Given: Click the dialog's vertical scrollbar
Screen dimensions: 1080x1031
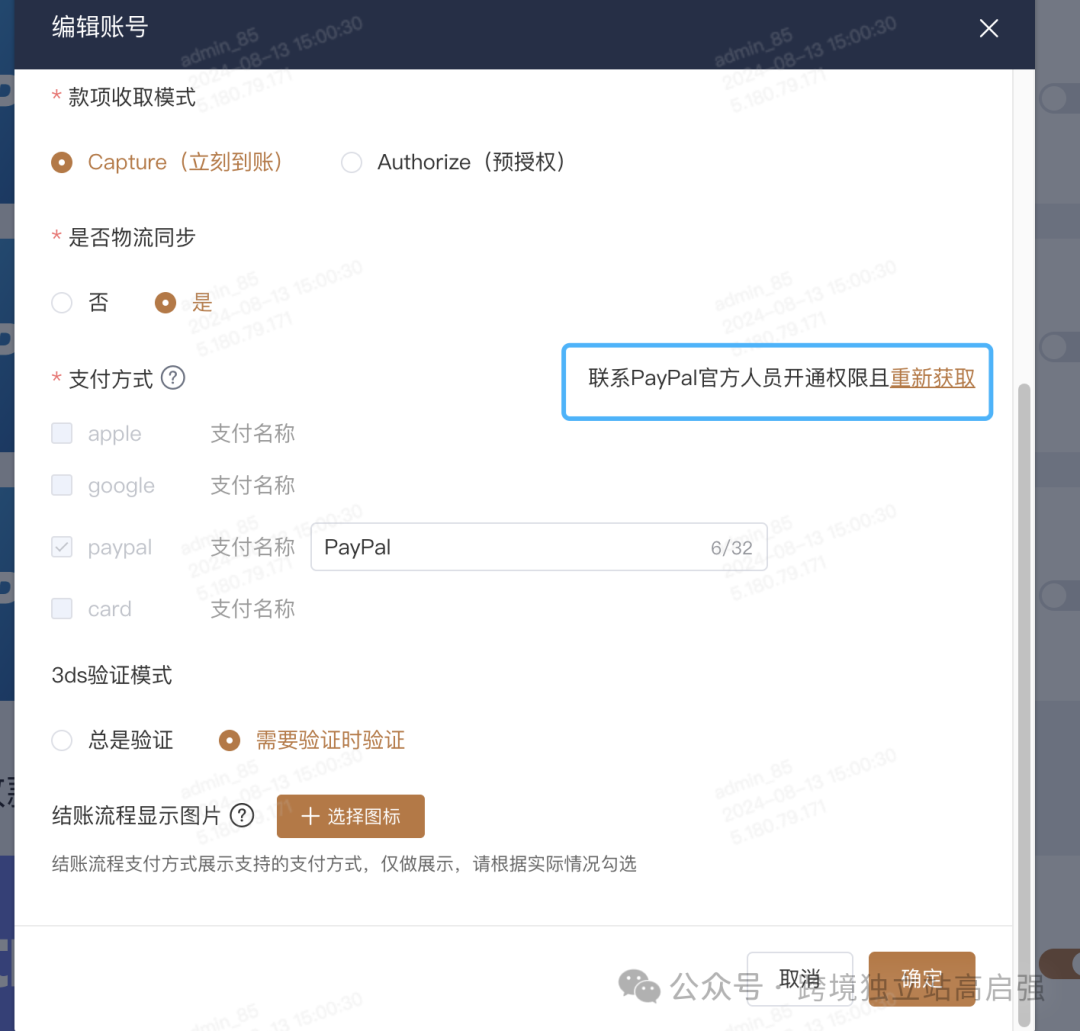Looking at the screenshot, I should click(1024, 704).
